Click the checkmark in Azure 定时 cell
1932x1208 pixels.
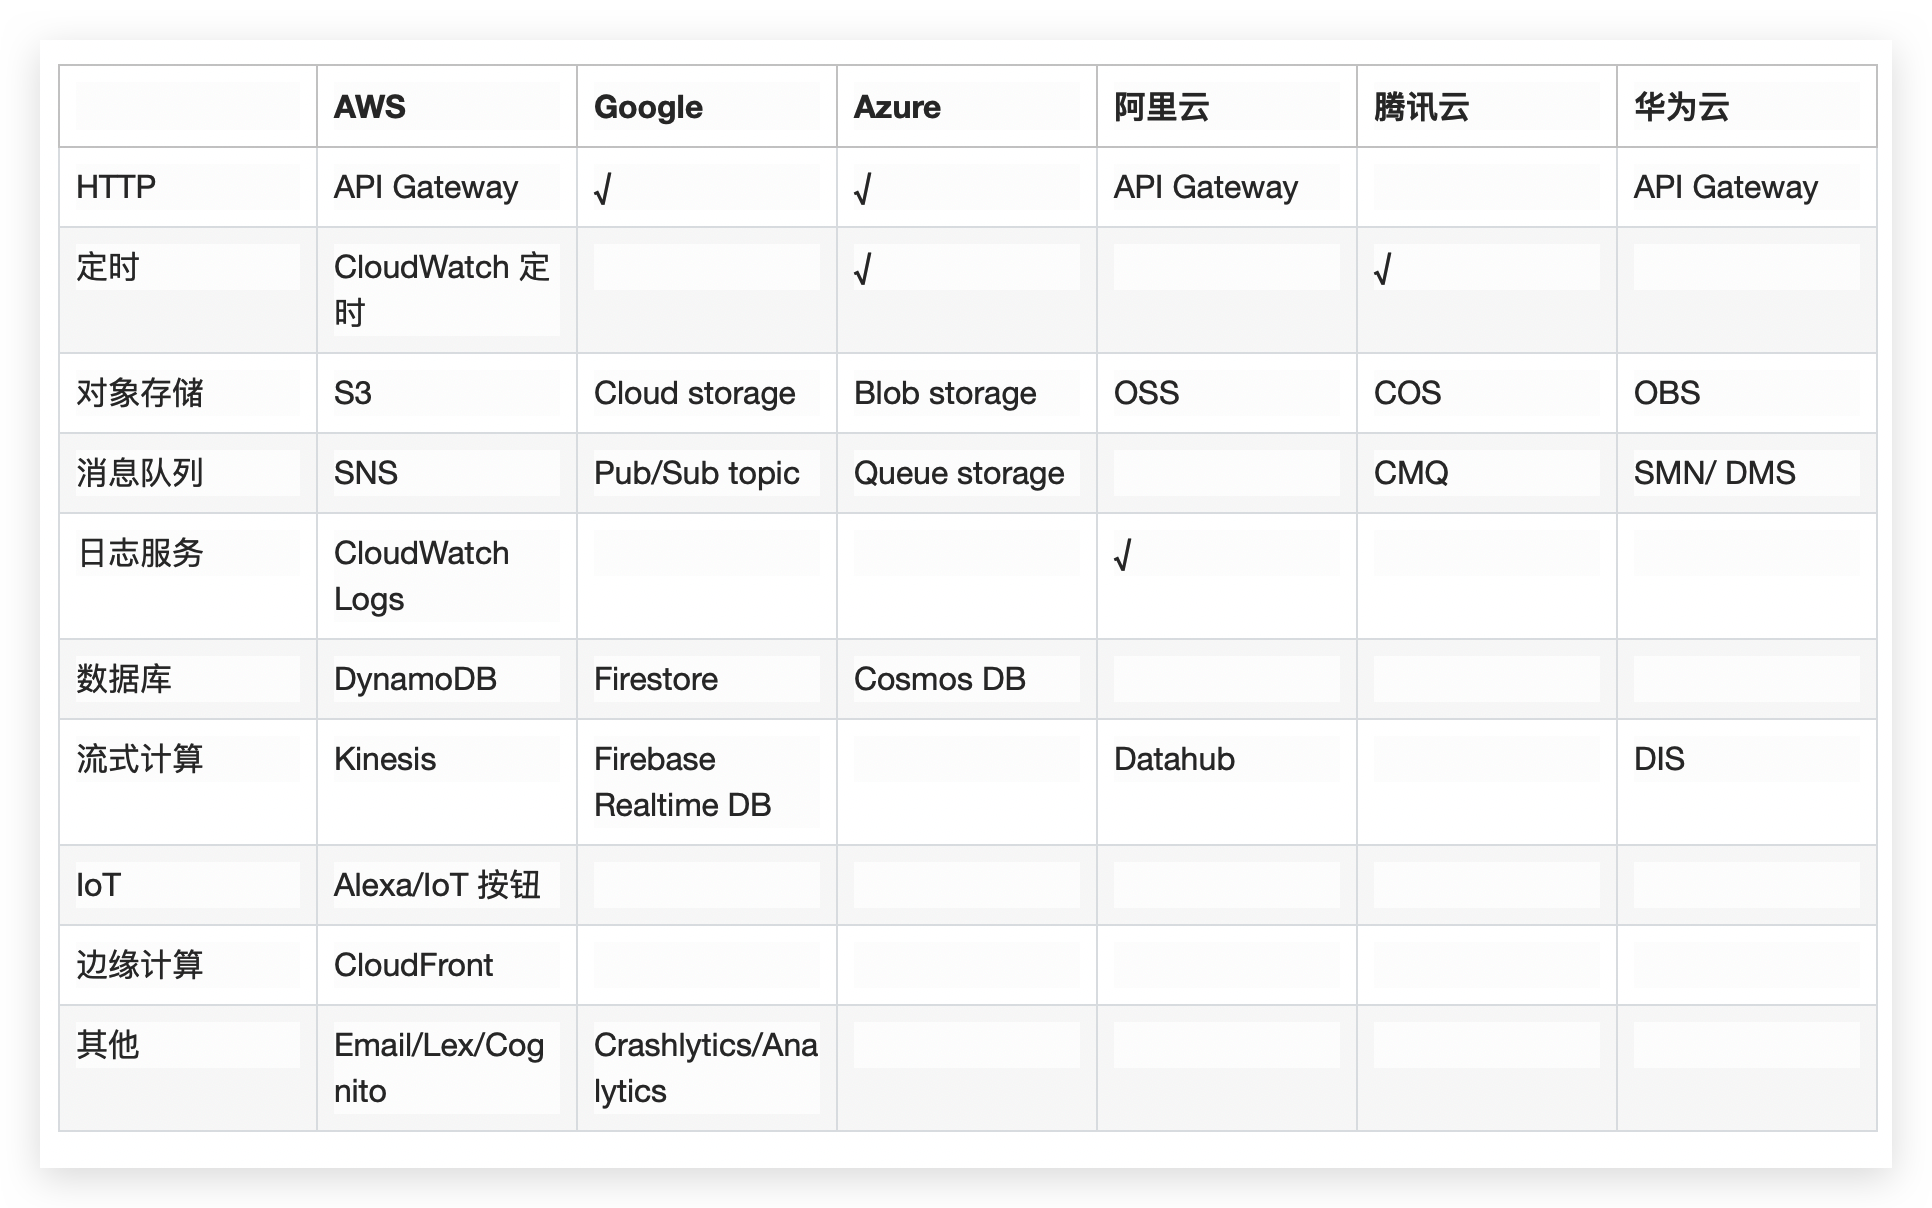(862, 268)
